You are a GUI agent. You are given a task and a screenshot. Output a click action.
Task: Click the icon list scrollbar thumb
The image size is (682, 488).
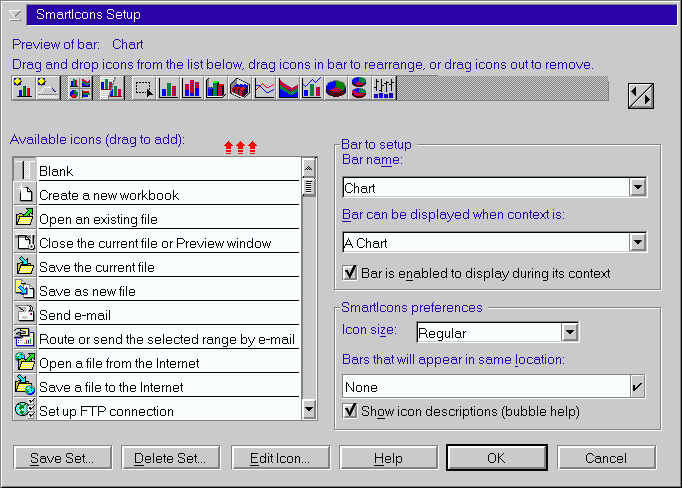click(x=309, y=187)
